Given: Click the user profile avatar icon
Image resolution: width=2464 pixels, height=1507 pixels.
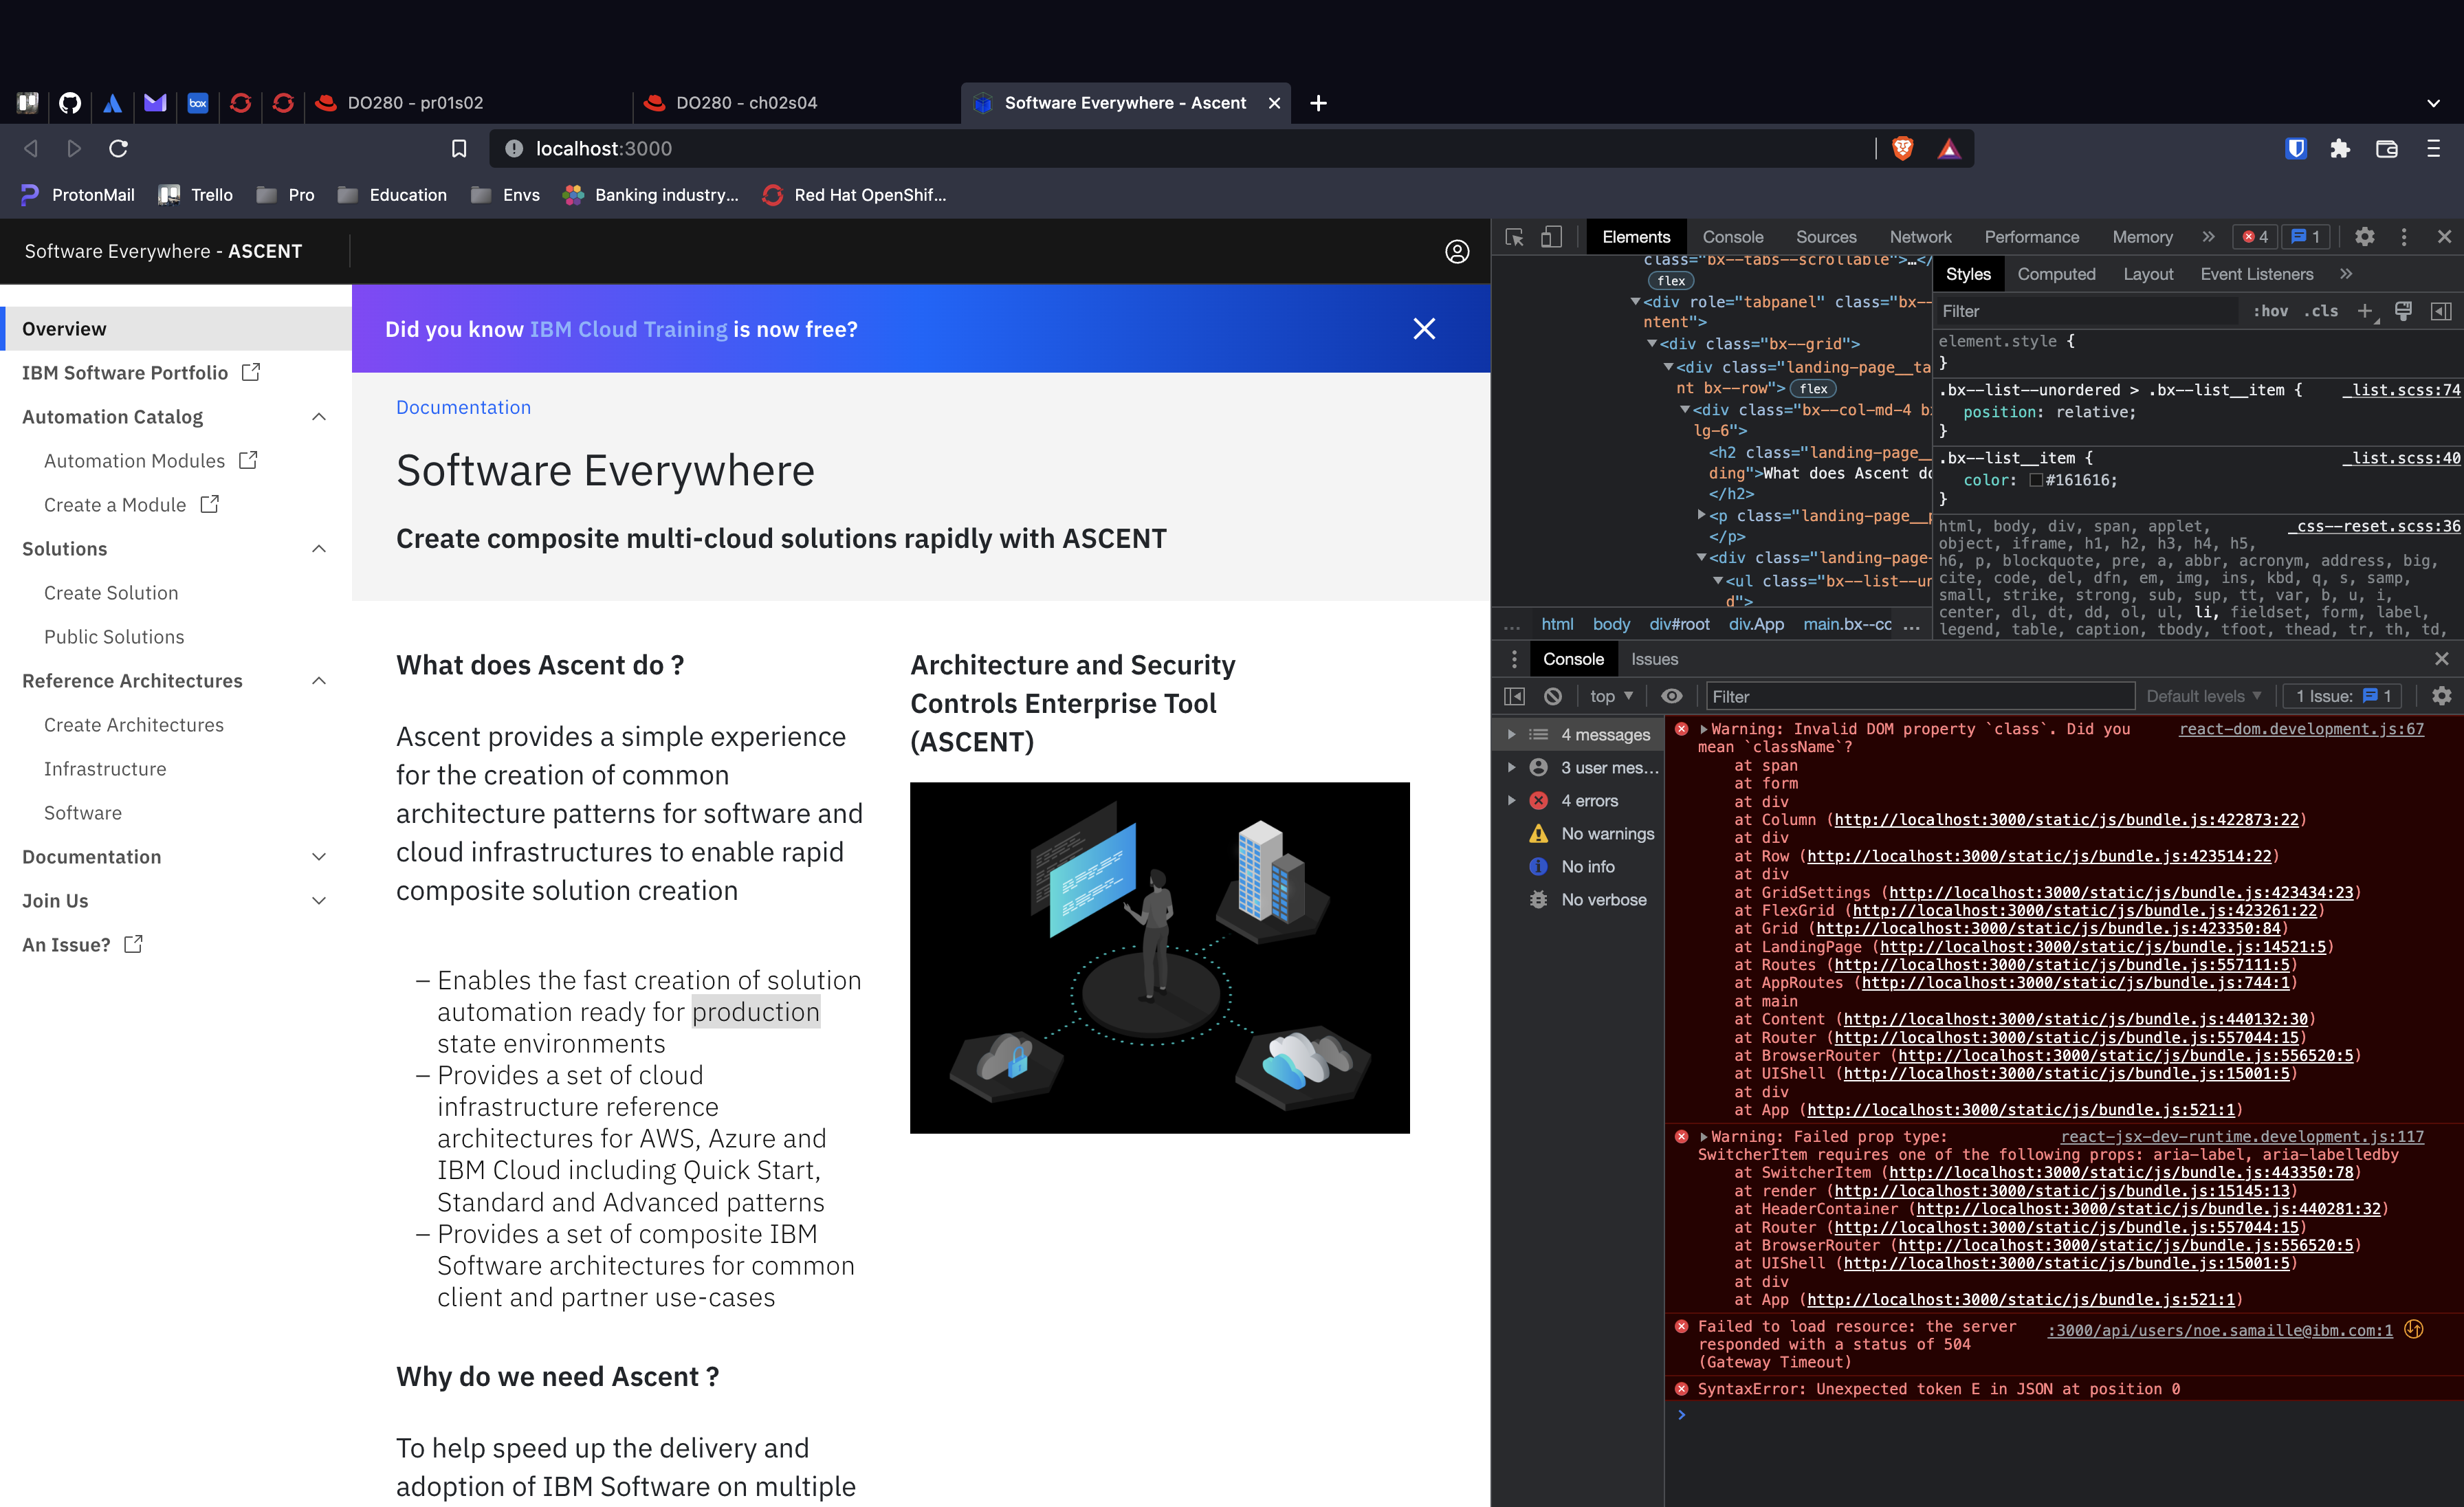Looking at the screenshot, I should pyautogui.click(x=1457, y=251).
